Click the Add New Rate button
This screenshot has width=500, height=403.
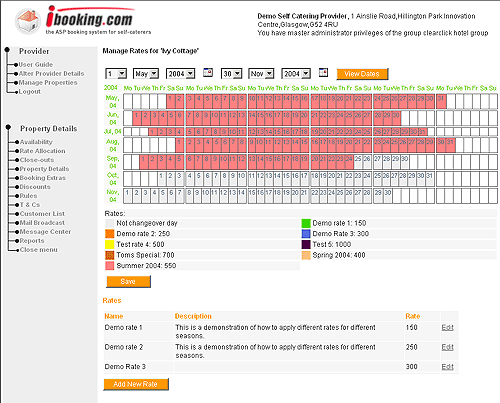[136, 384]
